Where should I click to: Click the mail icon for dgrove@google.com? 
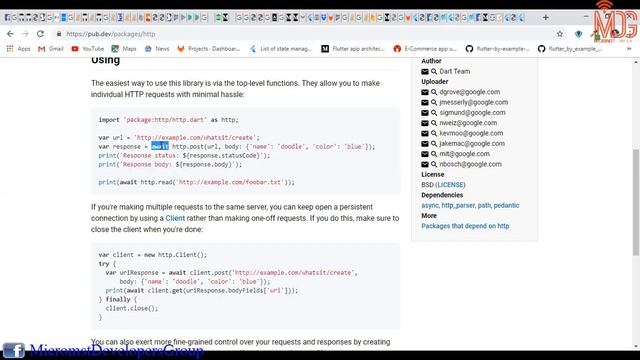[x=425, y=92]
